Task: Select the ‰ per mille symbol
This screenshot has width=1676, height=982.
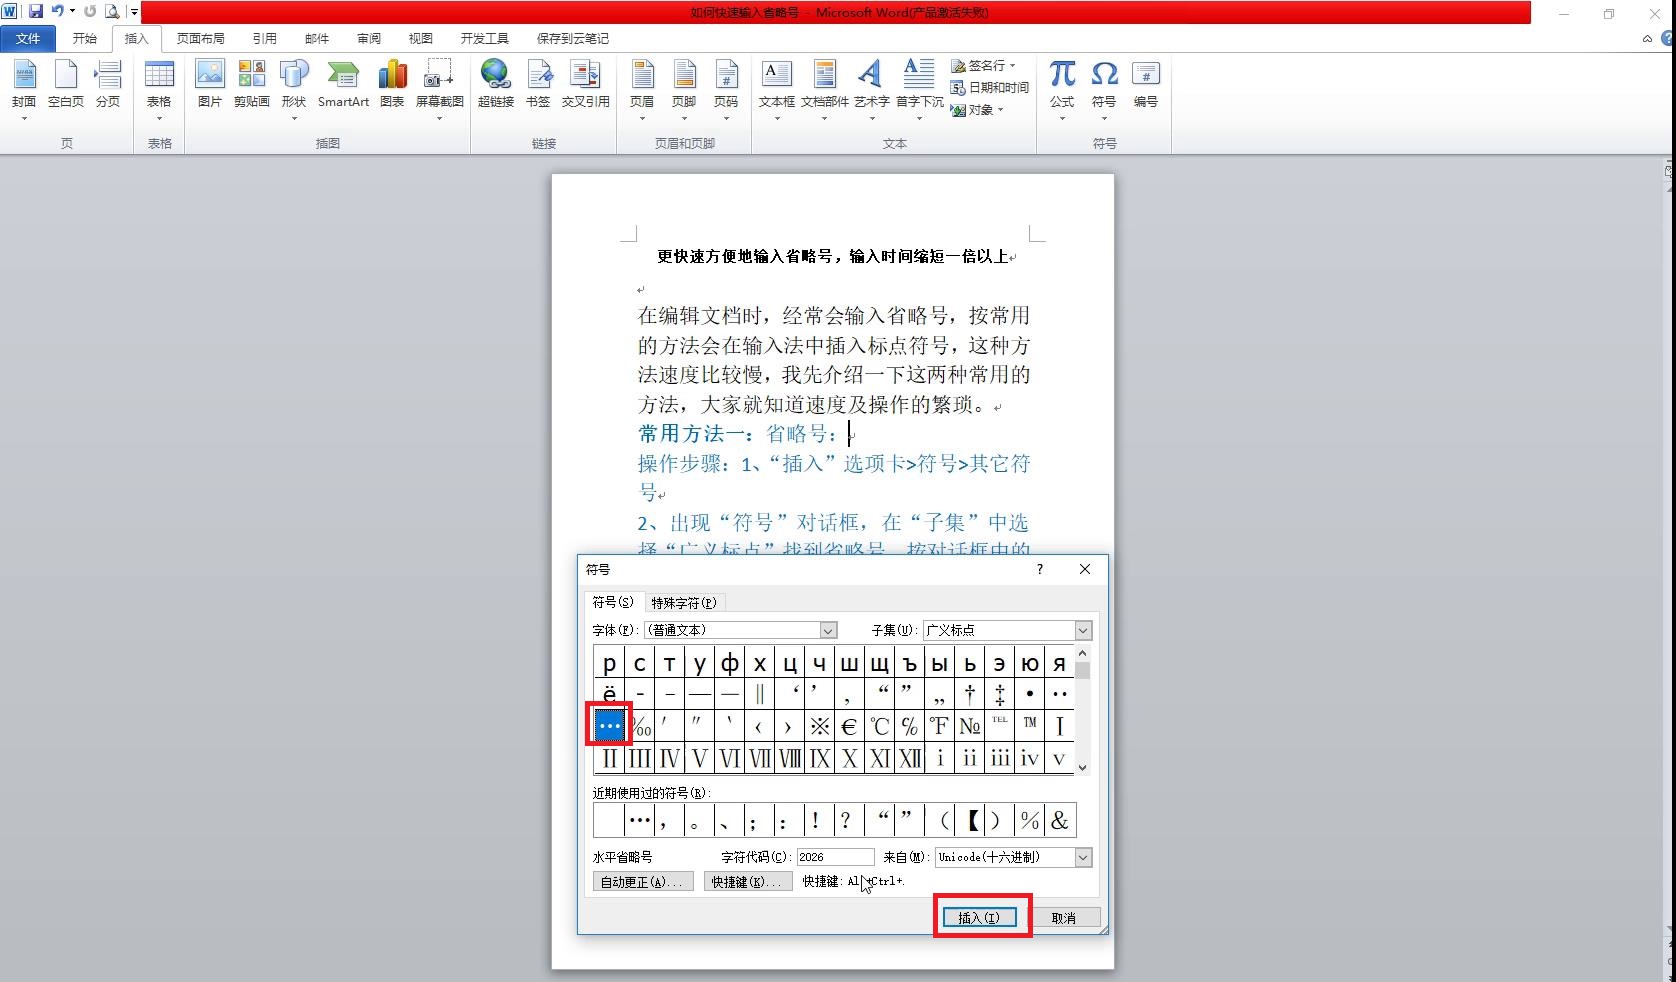Action: pos(639,725)
